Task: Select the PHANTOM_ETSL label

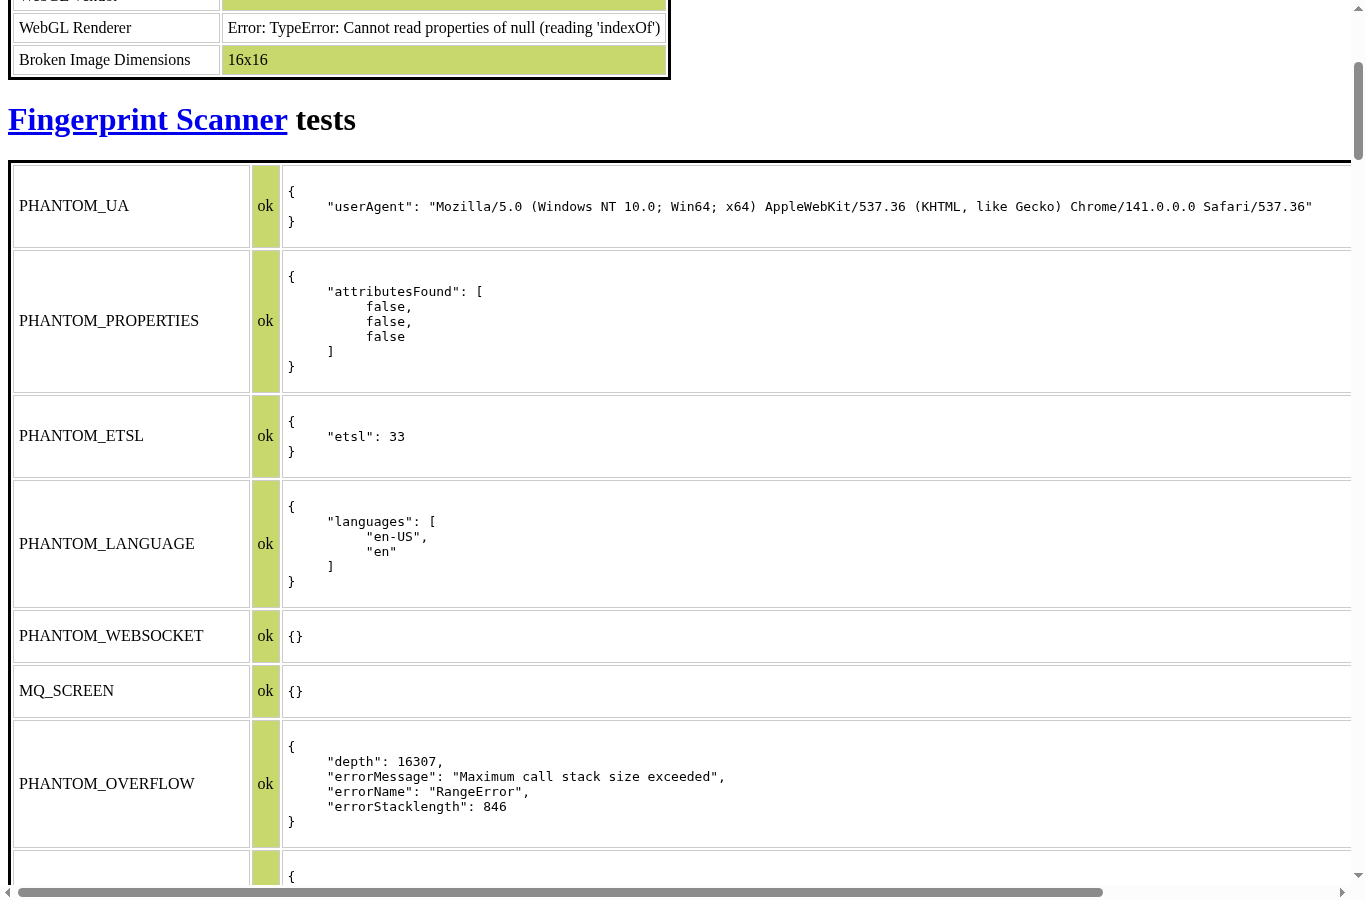Action: [x=81, y=436]
